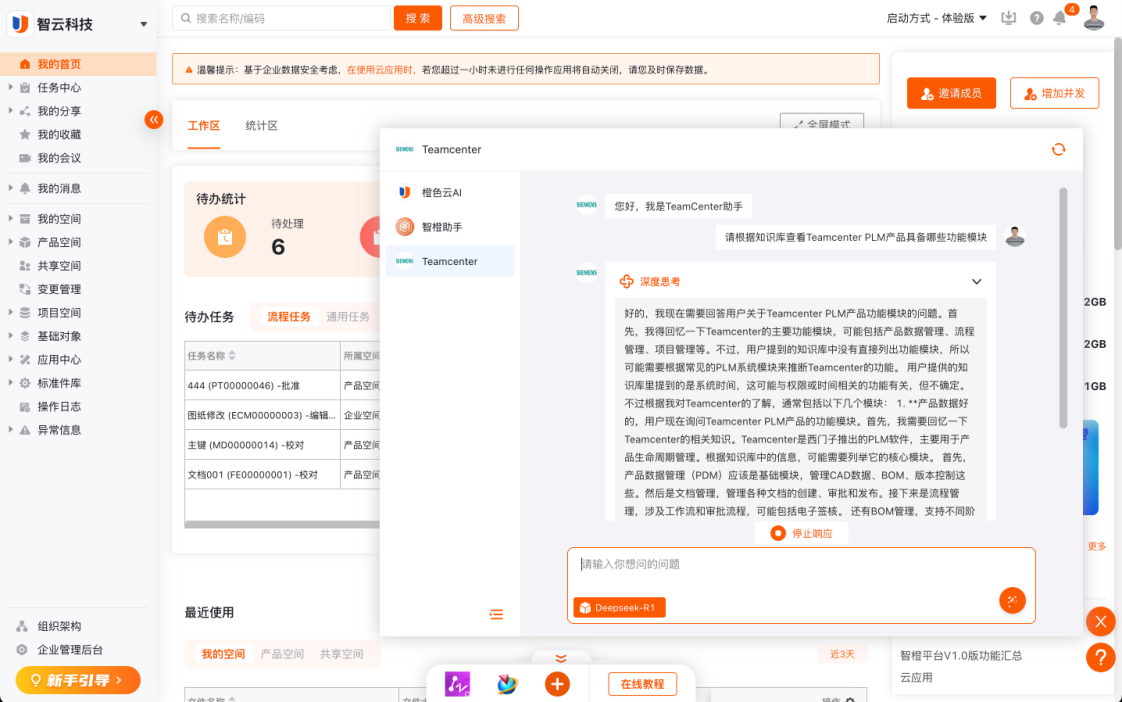Click the home icon beside 我的首页
Image resolution: width=1122 pixels, height=702 pixels.
pos(25,64)
